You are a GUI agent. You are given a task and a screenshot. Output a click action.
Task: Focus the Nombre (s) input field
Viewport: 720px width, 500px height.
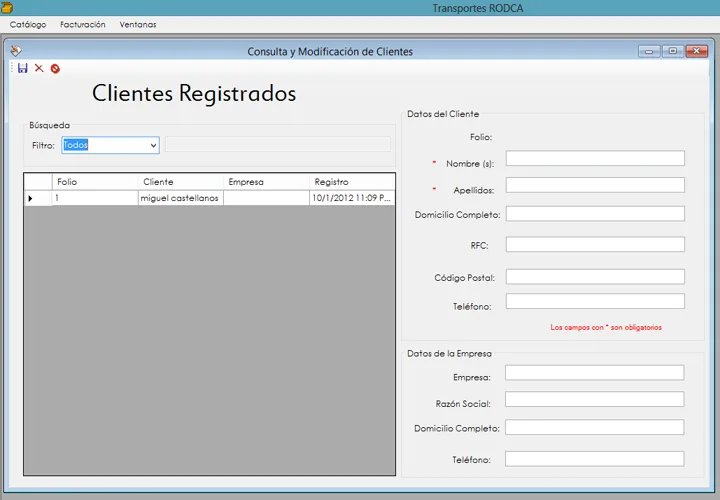(595, 158)
